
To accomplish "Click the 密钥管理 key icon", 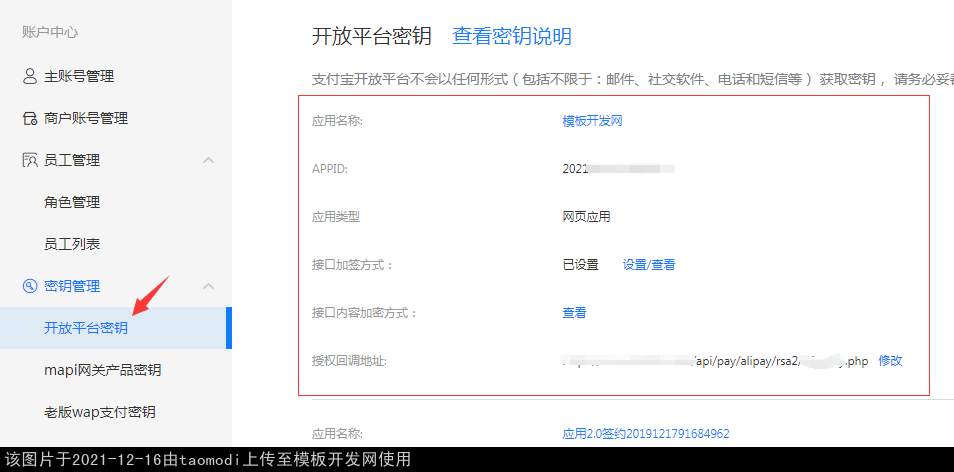I will (30, 286).
